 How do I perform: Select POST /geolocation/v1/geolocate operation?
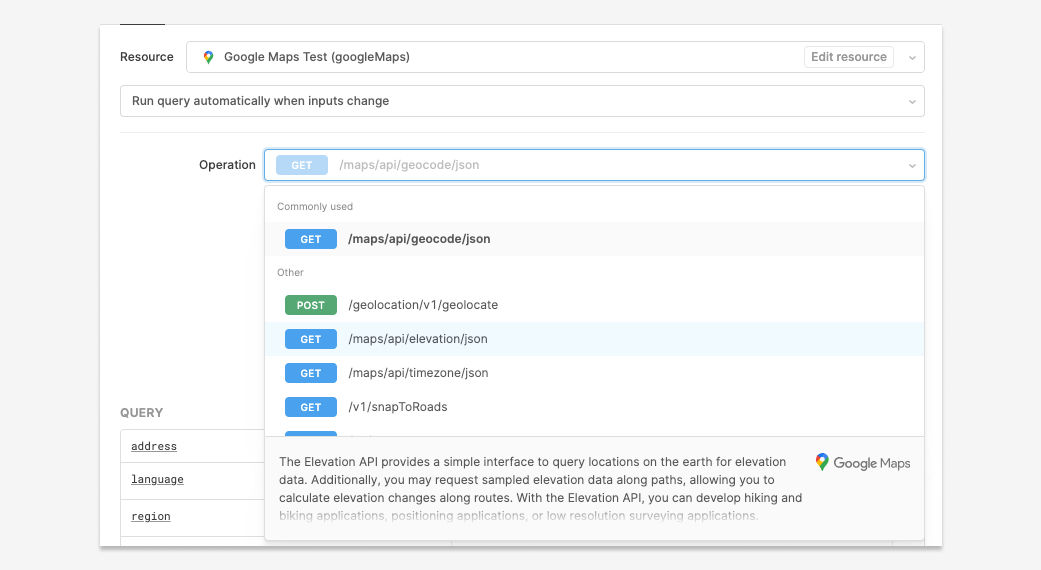coord(594,305)
